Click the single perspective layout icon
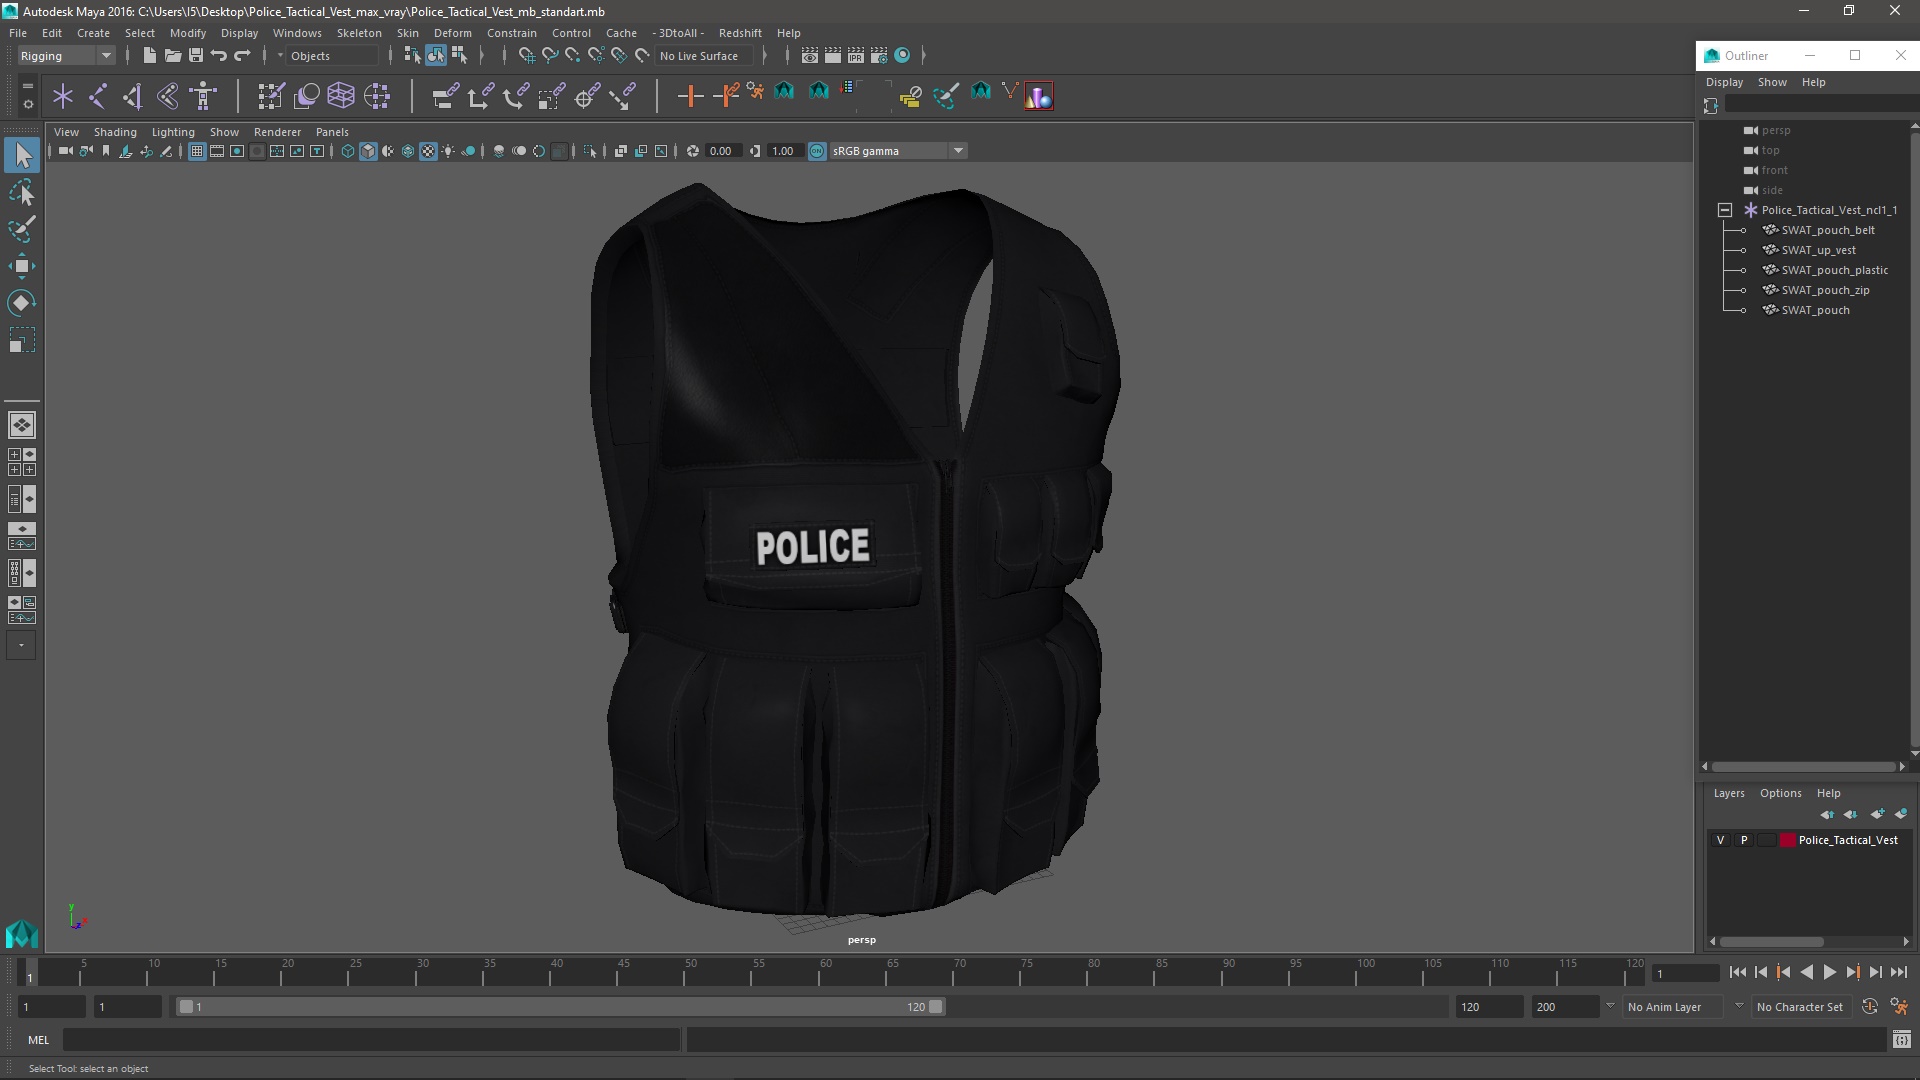The width and height of the screenshot is (1920, 1080). click(22, 425)
